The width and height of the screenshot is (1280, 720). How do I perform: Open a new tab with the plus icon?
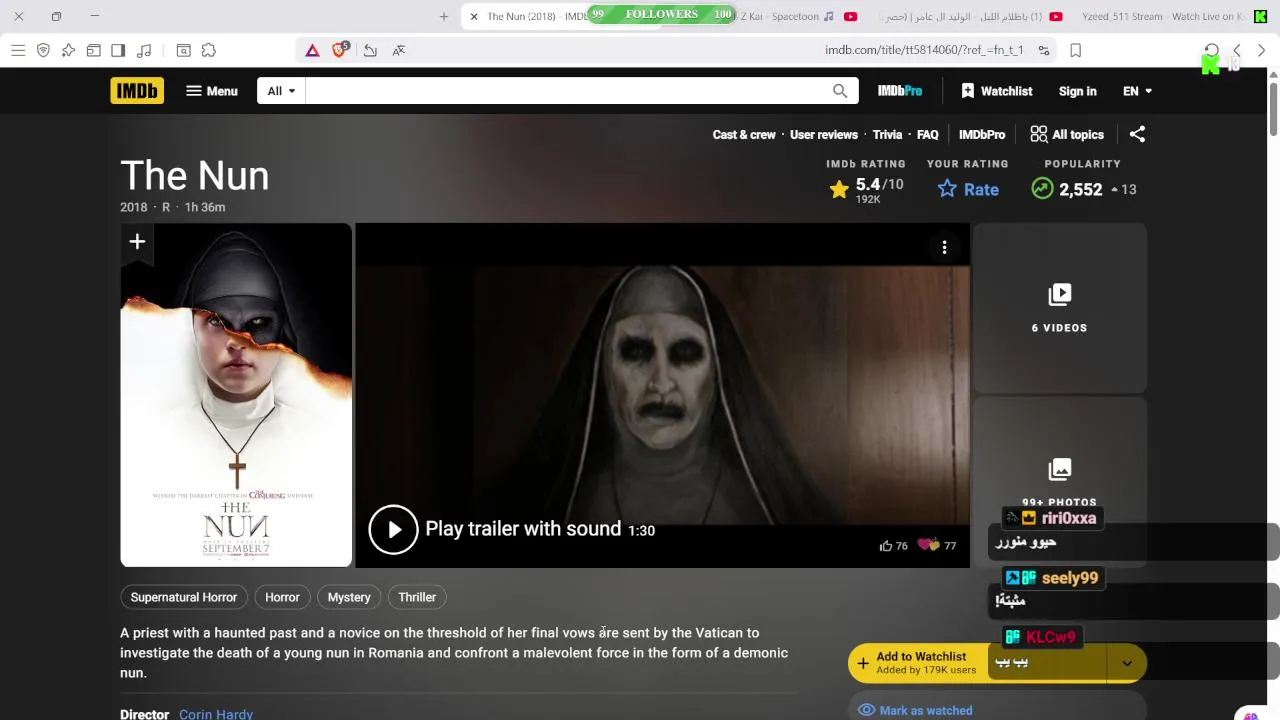[444, 16]
